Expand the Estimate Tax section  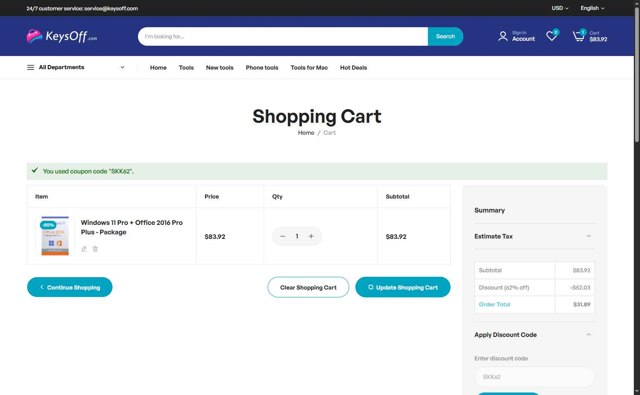click(x=588, y=236)
